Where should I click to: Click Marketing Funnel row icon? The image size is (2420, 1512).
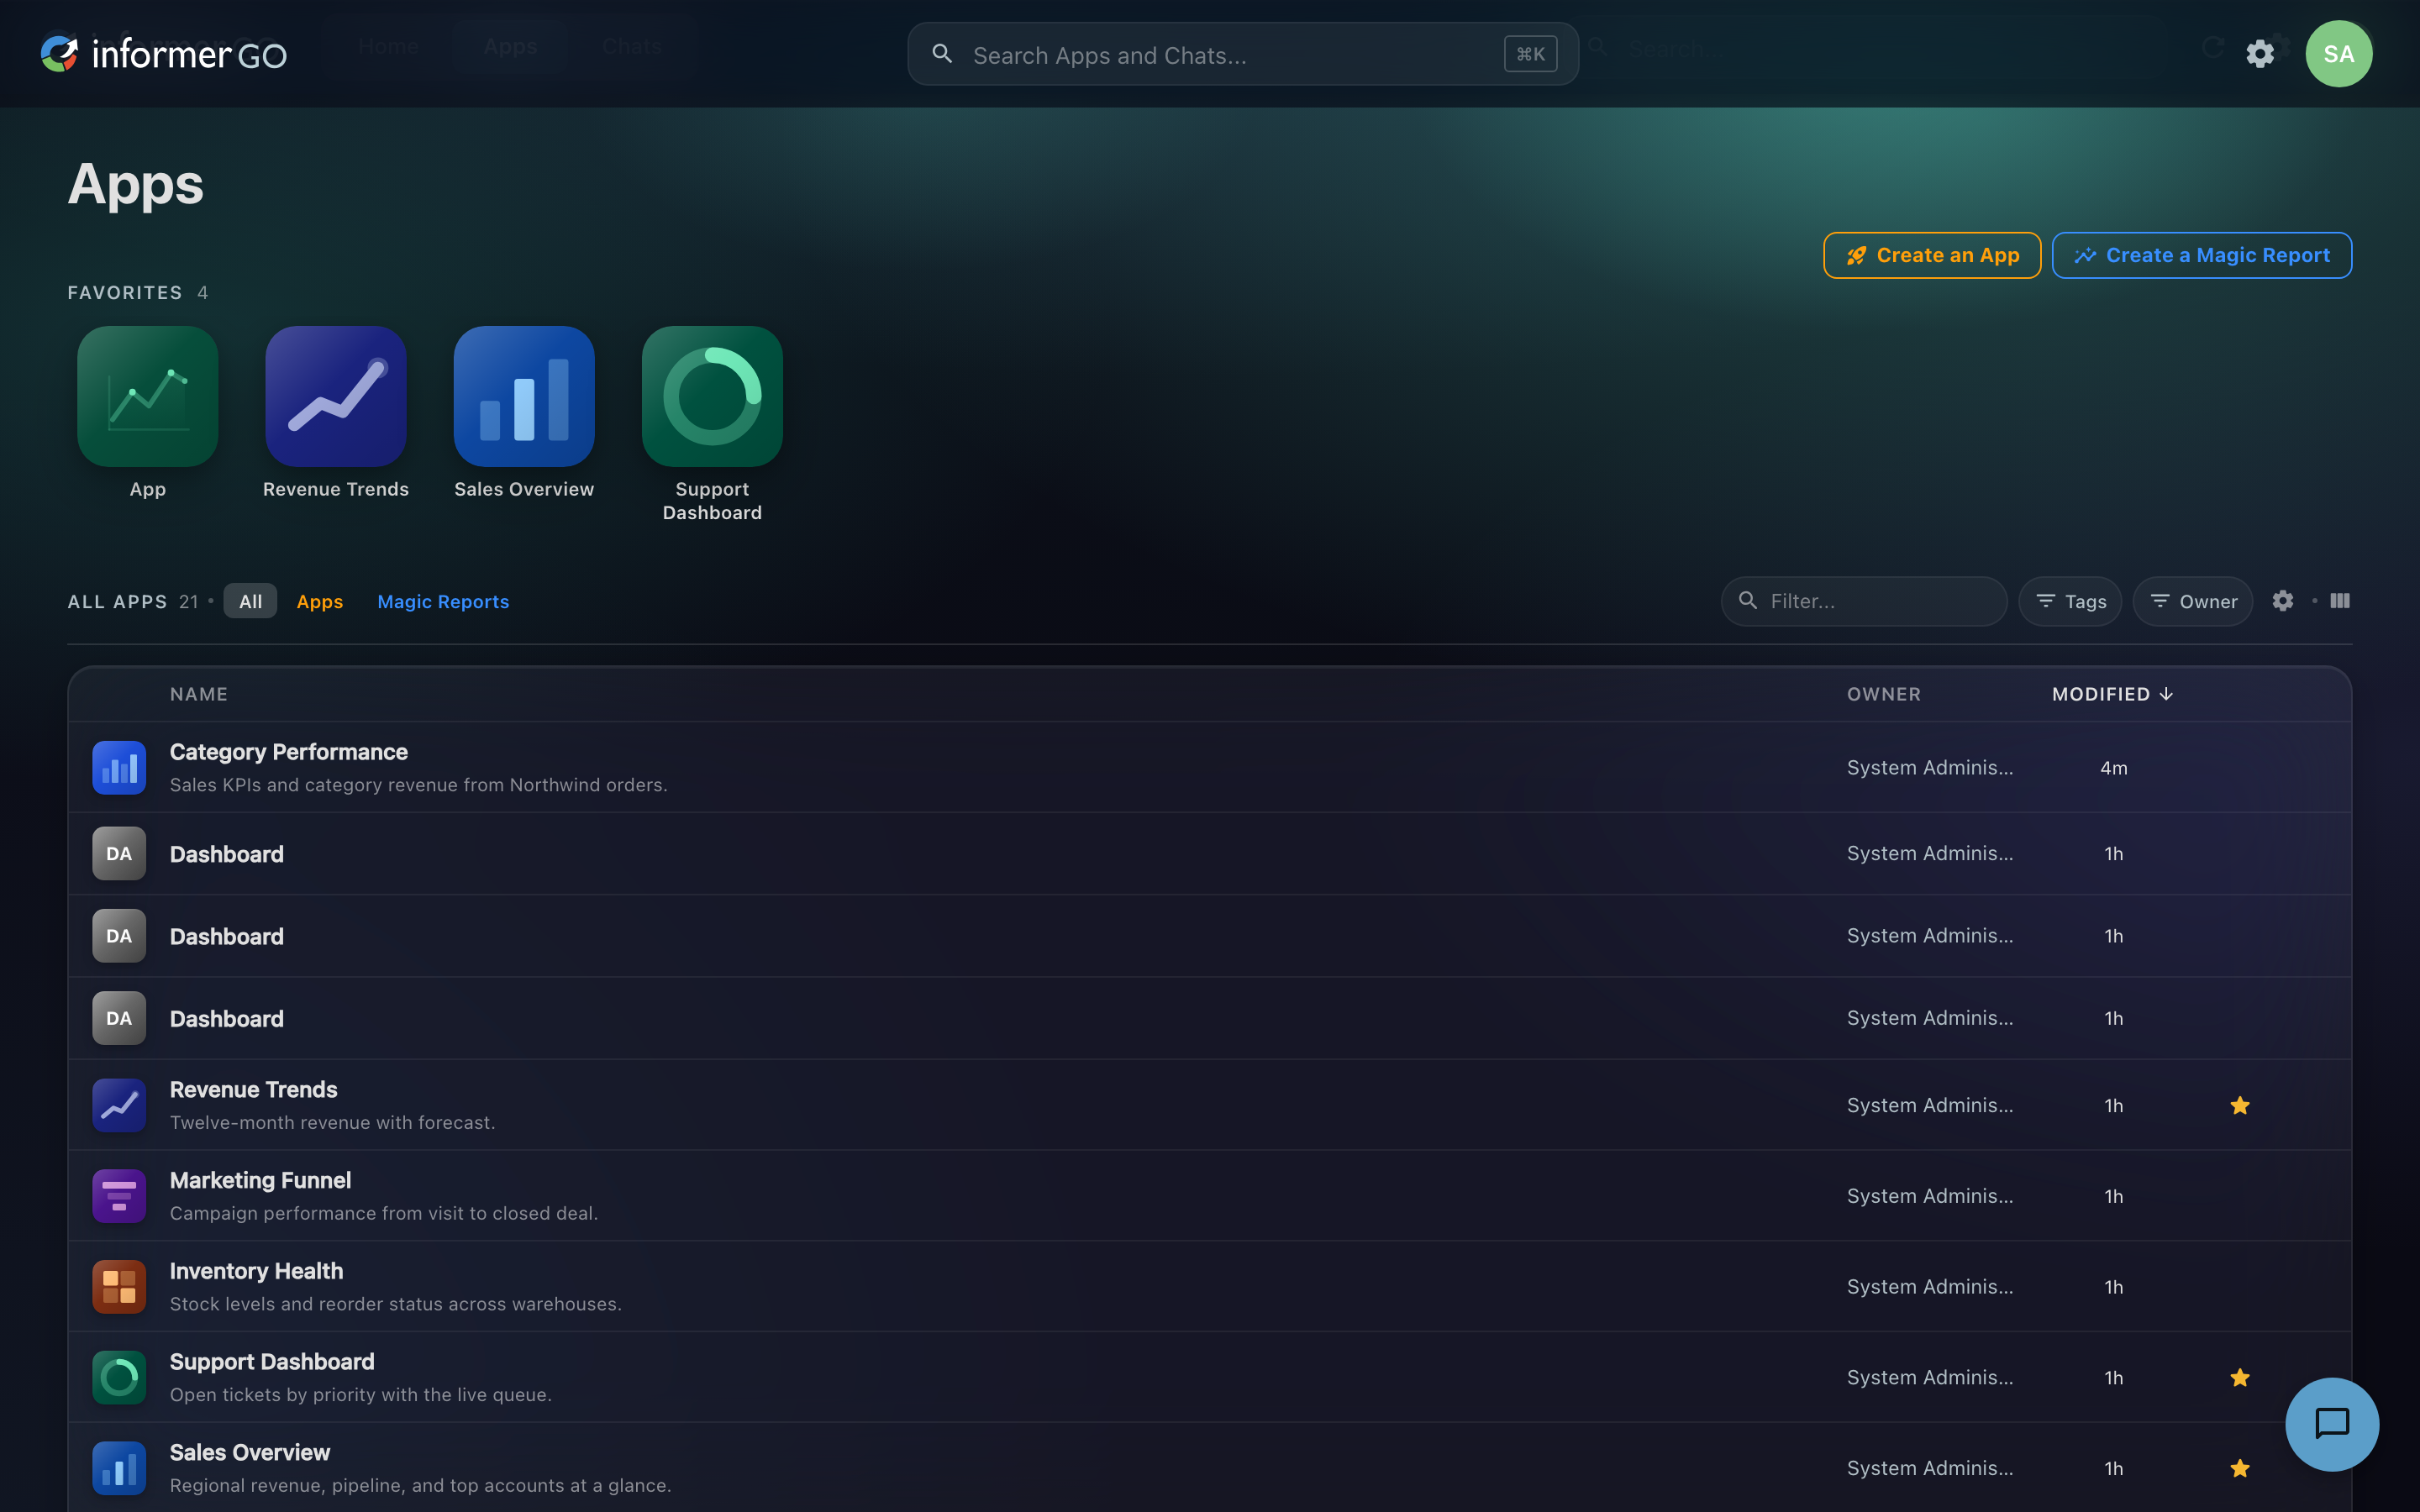pos(119,1196)
